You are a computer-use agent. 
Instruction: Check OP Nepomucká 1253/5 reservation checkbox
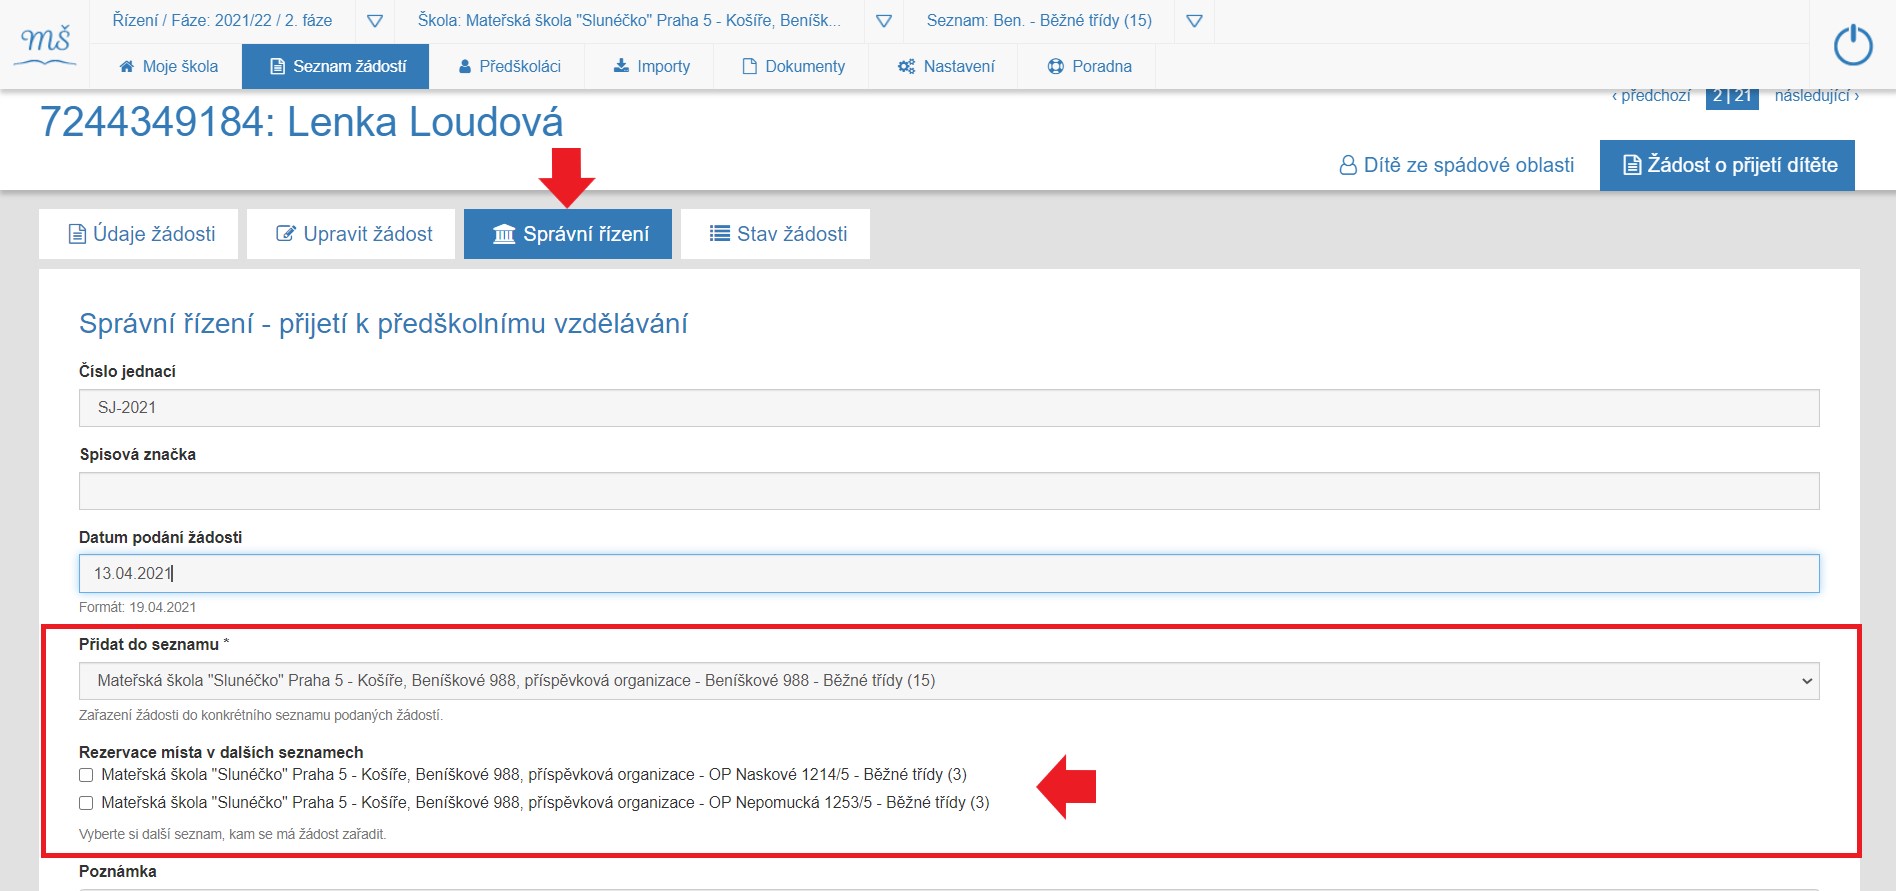tap(86, 803)
